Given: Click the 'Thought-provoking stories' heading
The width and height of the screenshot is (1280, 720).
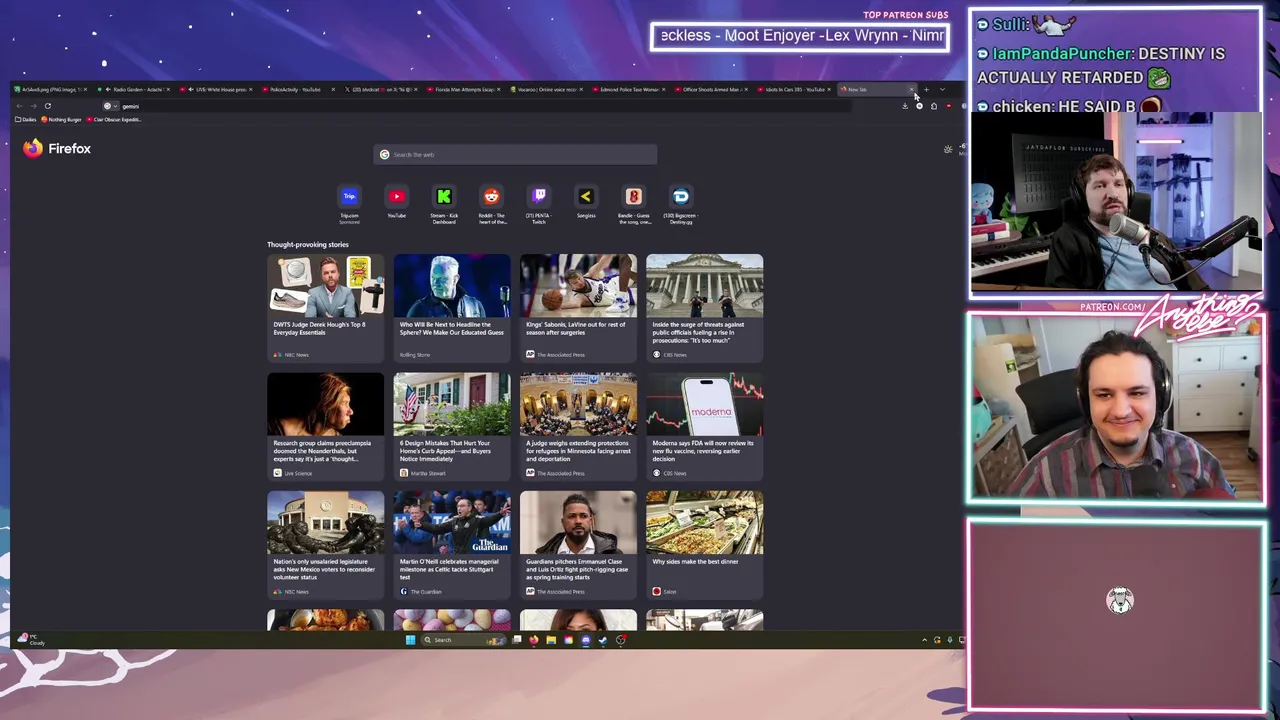Looking at the screenshot, I should click(x=308, y=244).
